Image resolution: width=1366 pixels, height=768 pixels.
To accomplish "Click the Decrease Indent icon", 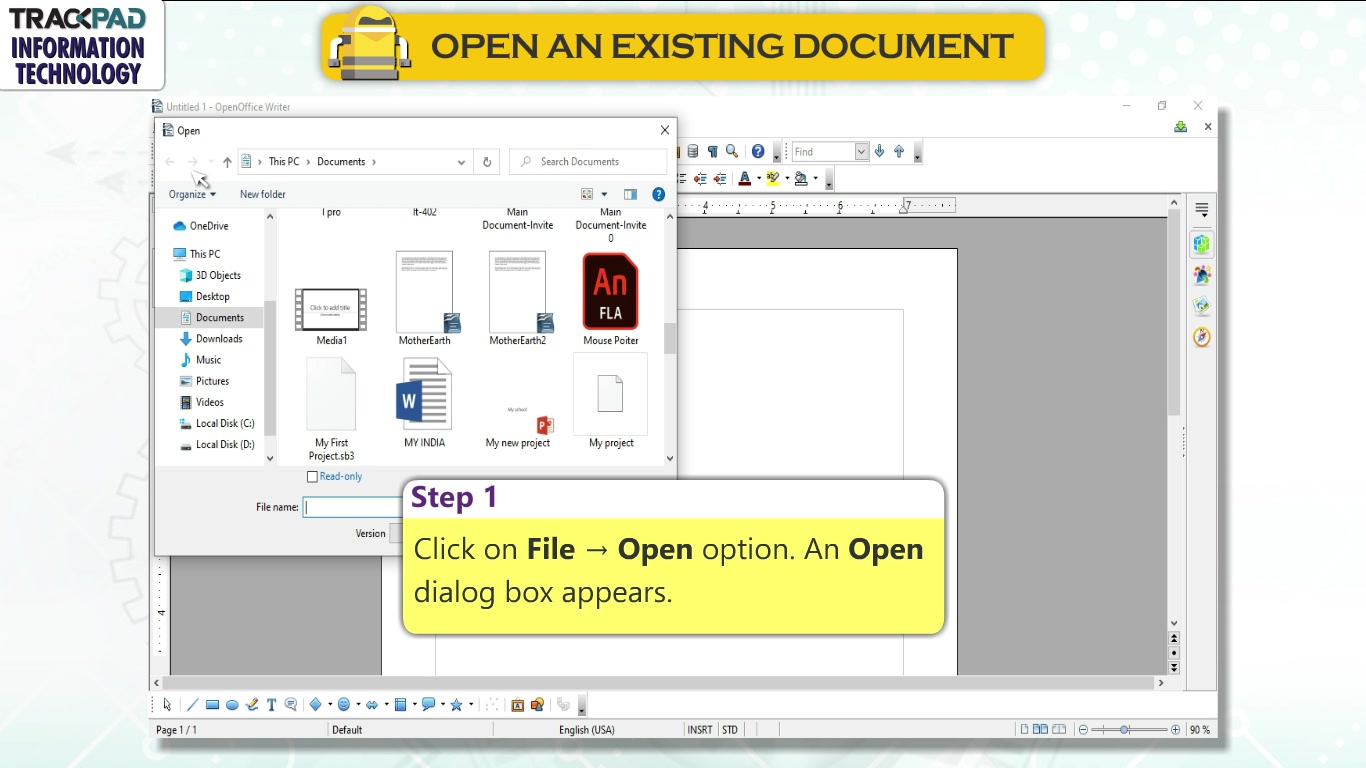I will pos(700,179).
